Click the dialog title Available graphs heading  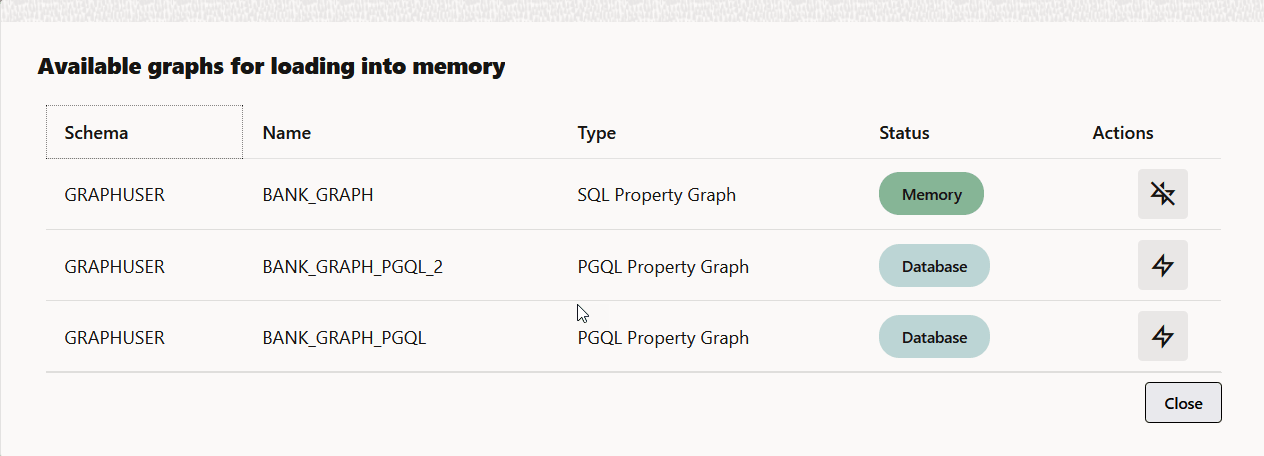pos(271,67)
